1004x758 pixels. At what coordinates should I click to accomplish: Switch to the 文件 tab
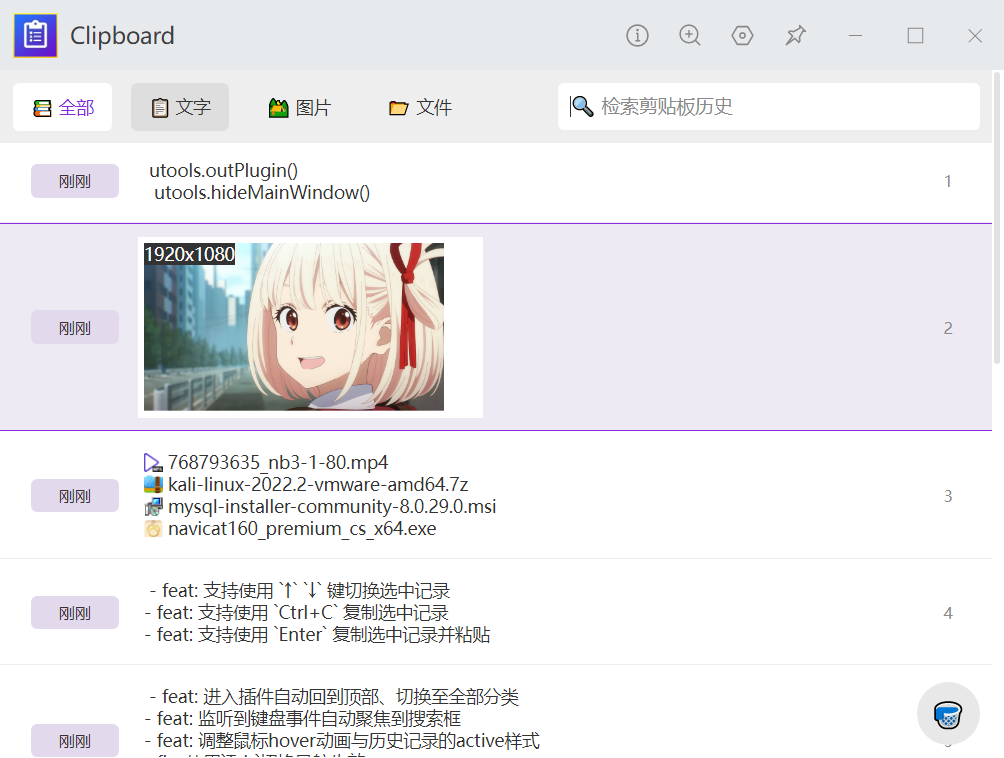[x=420, y=107]
